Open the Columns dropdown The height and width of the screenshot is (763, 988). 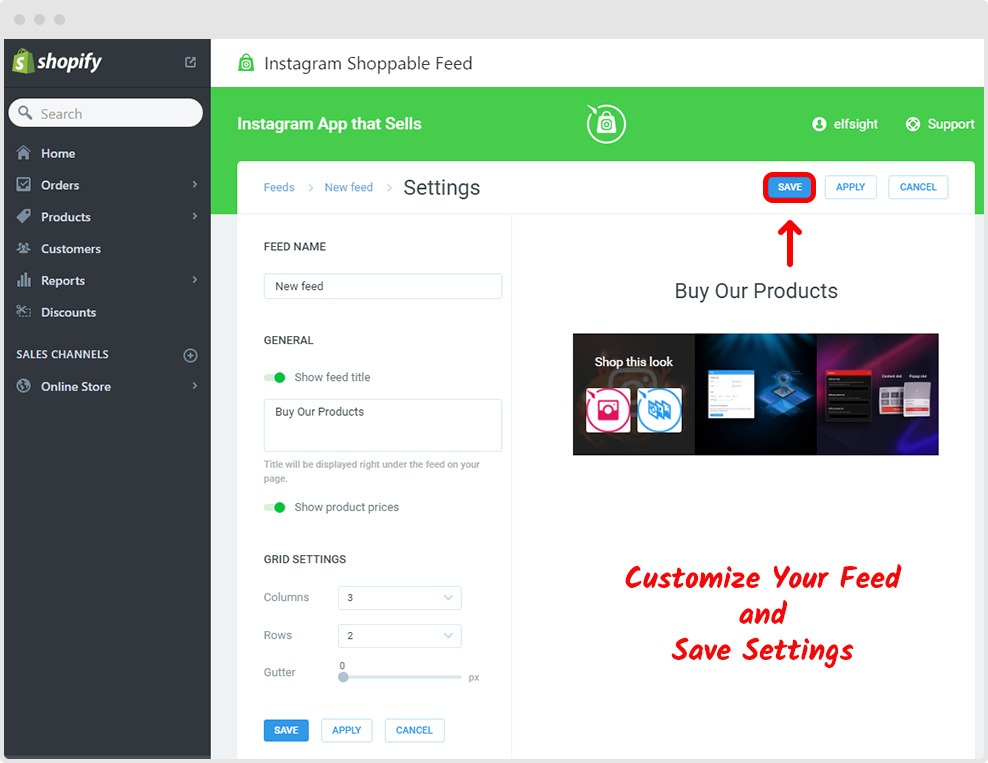[399, 597]
